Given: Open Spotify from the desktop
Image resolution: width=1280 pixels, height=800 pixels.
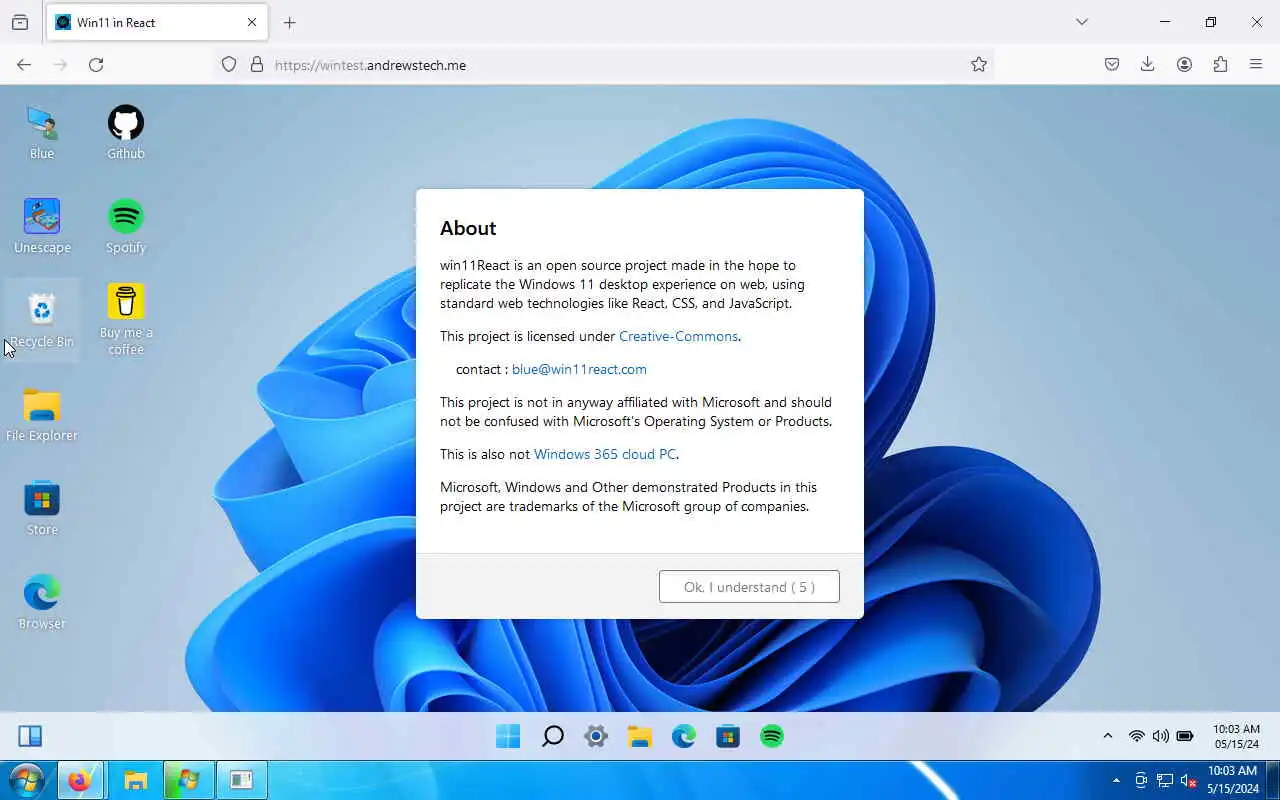Looking at the screenshot, I should tap(126, 226).
